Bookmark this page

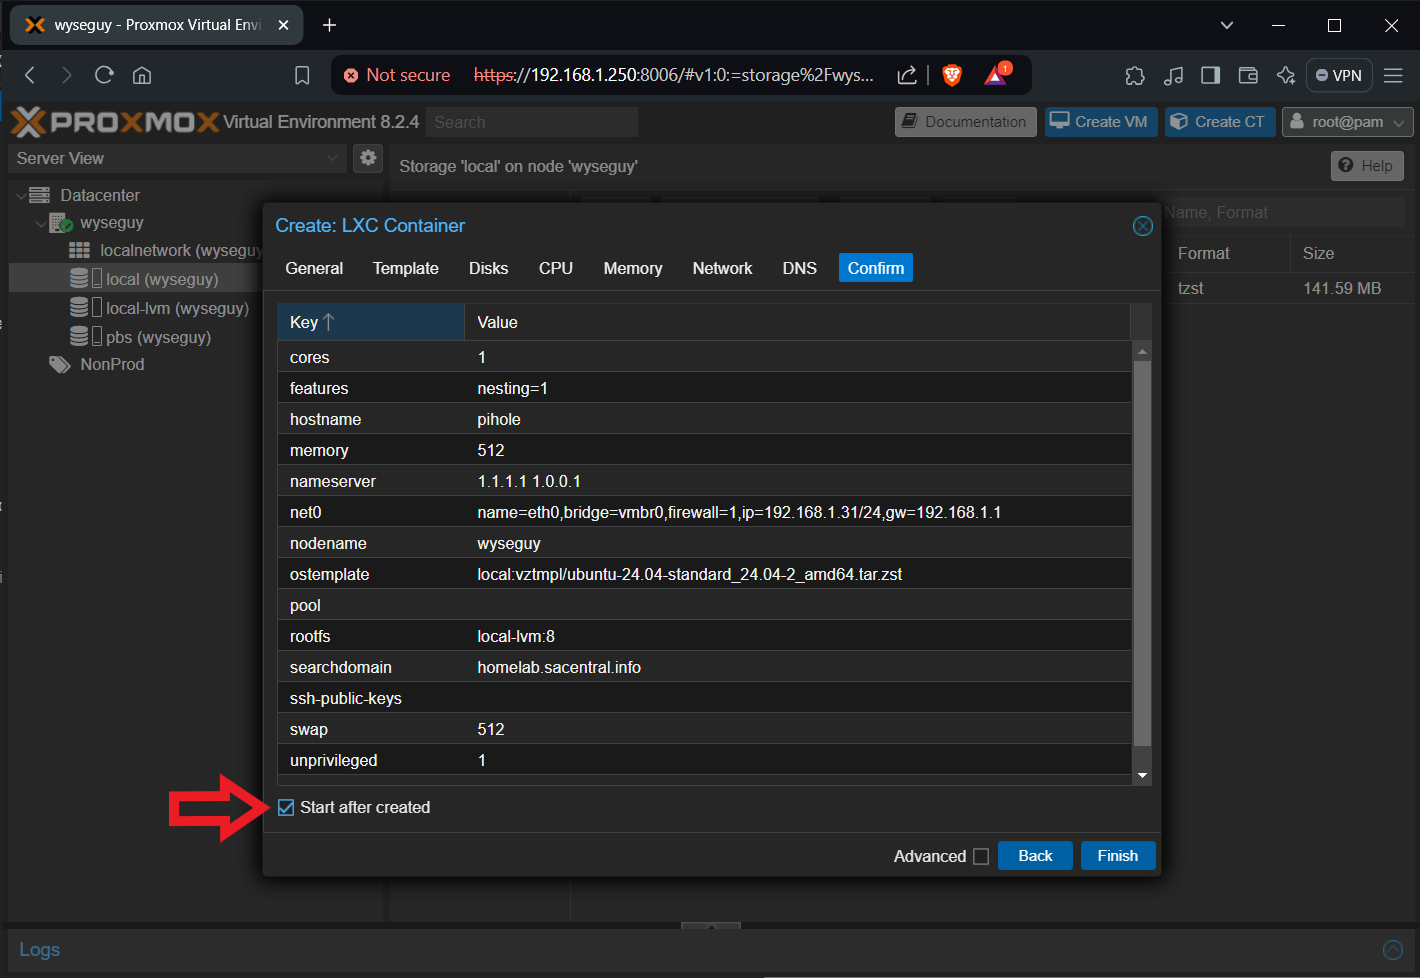coord(302,75)
